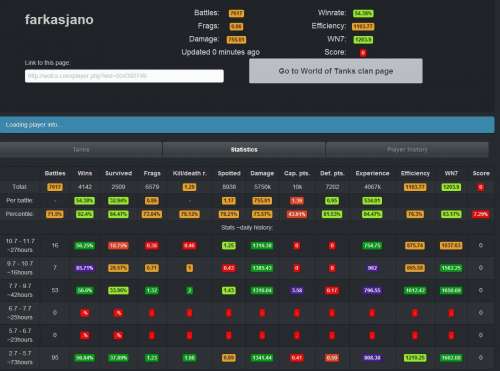Click the Percentile row red Score badge
Image resolution: width=500 pixels, height=371 pixels.
click(481, 214)
